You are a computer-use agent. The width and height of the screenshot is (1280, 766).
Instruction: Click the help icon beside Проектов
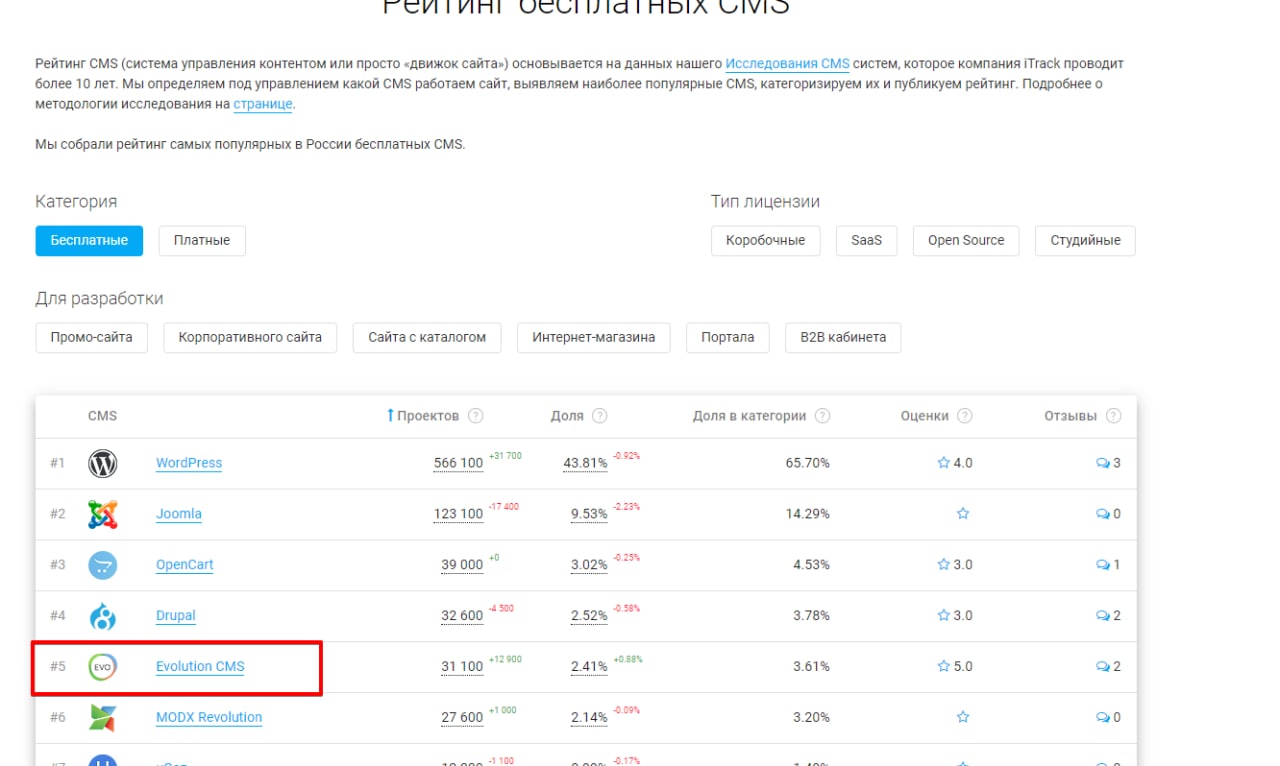pyautogui.click(x=476, y=416)
